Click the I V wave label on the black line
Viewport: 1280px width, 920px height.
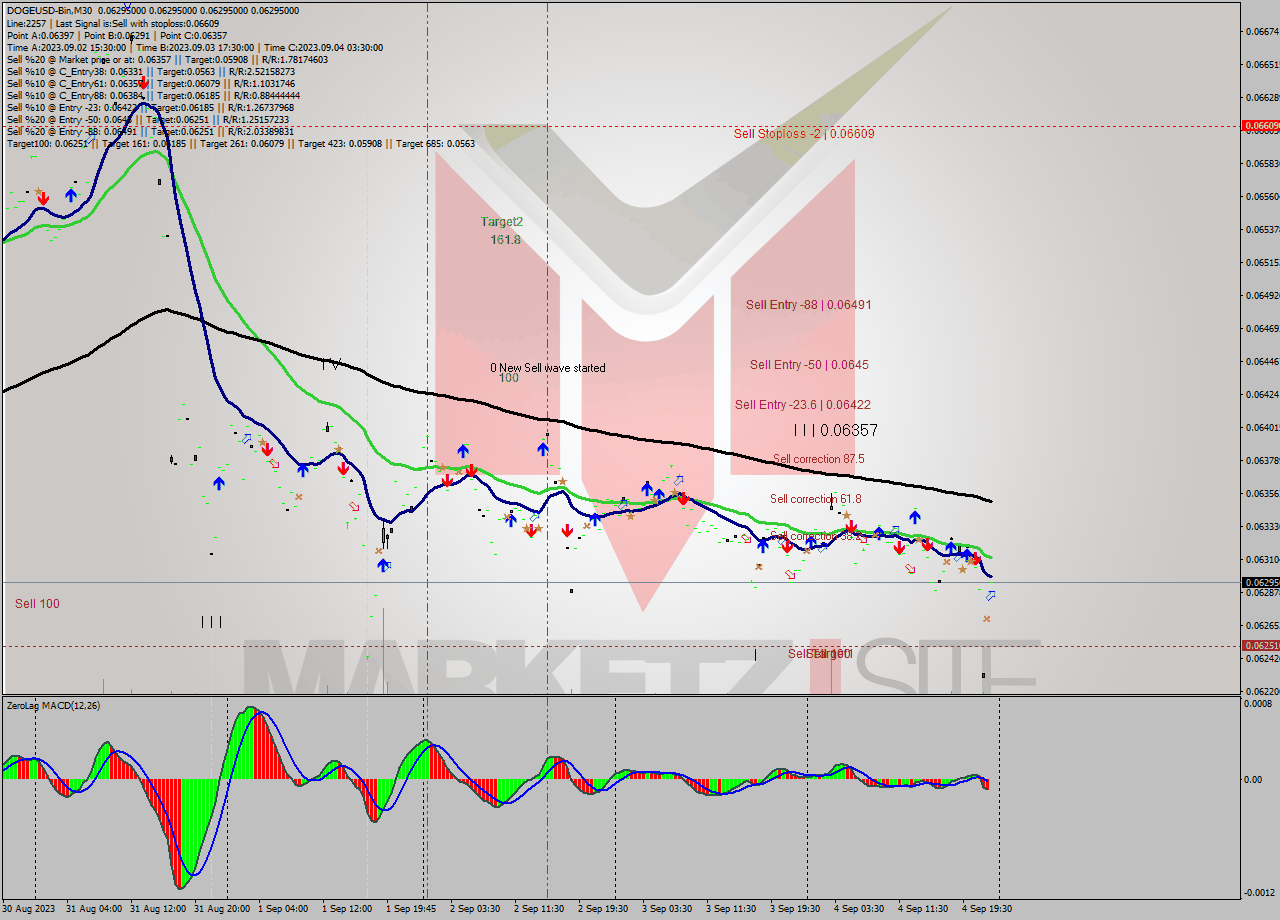click(331, 364)
